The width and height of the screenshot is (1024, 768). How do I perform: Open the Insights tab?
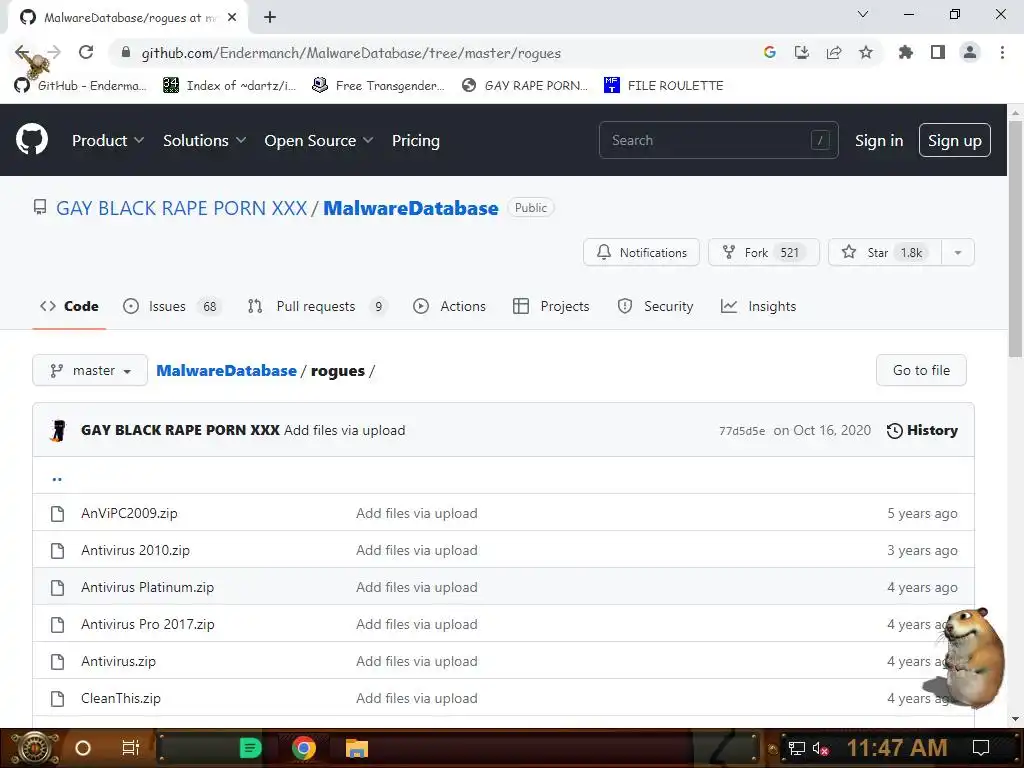click(x=758, y=306)
